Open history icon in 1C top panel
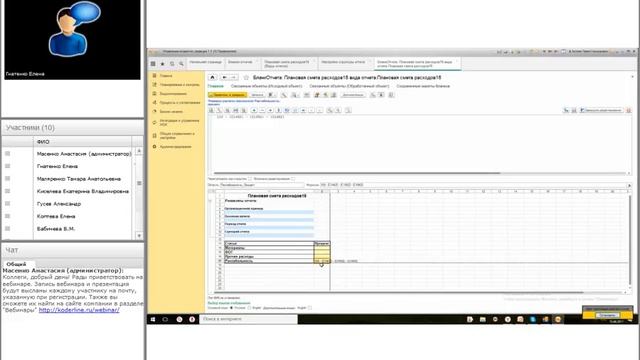 point(172,64)
